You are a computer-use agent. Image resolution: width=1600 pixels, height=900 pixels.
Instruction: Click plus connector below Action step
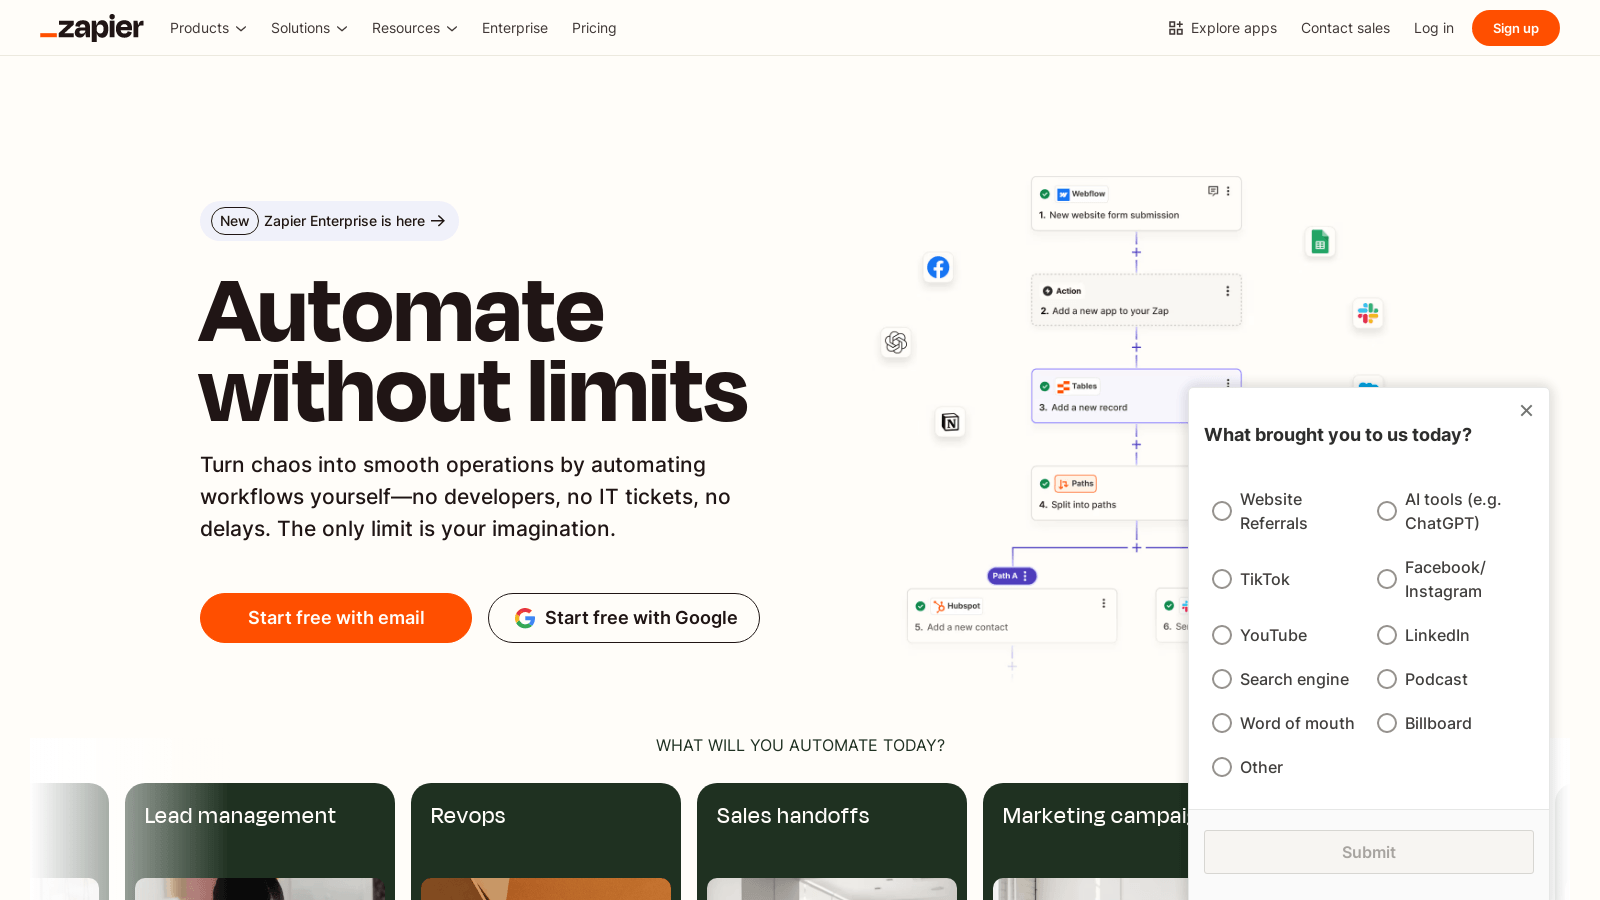click(x=1136, y=347)
